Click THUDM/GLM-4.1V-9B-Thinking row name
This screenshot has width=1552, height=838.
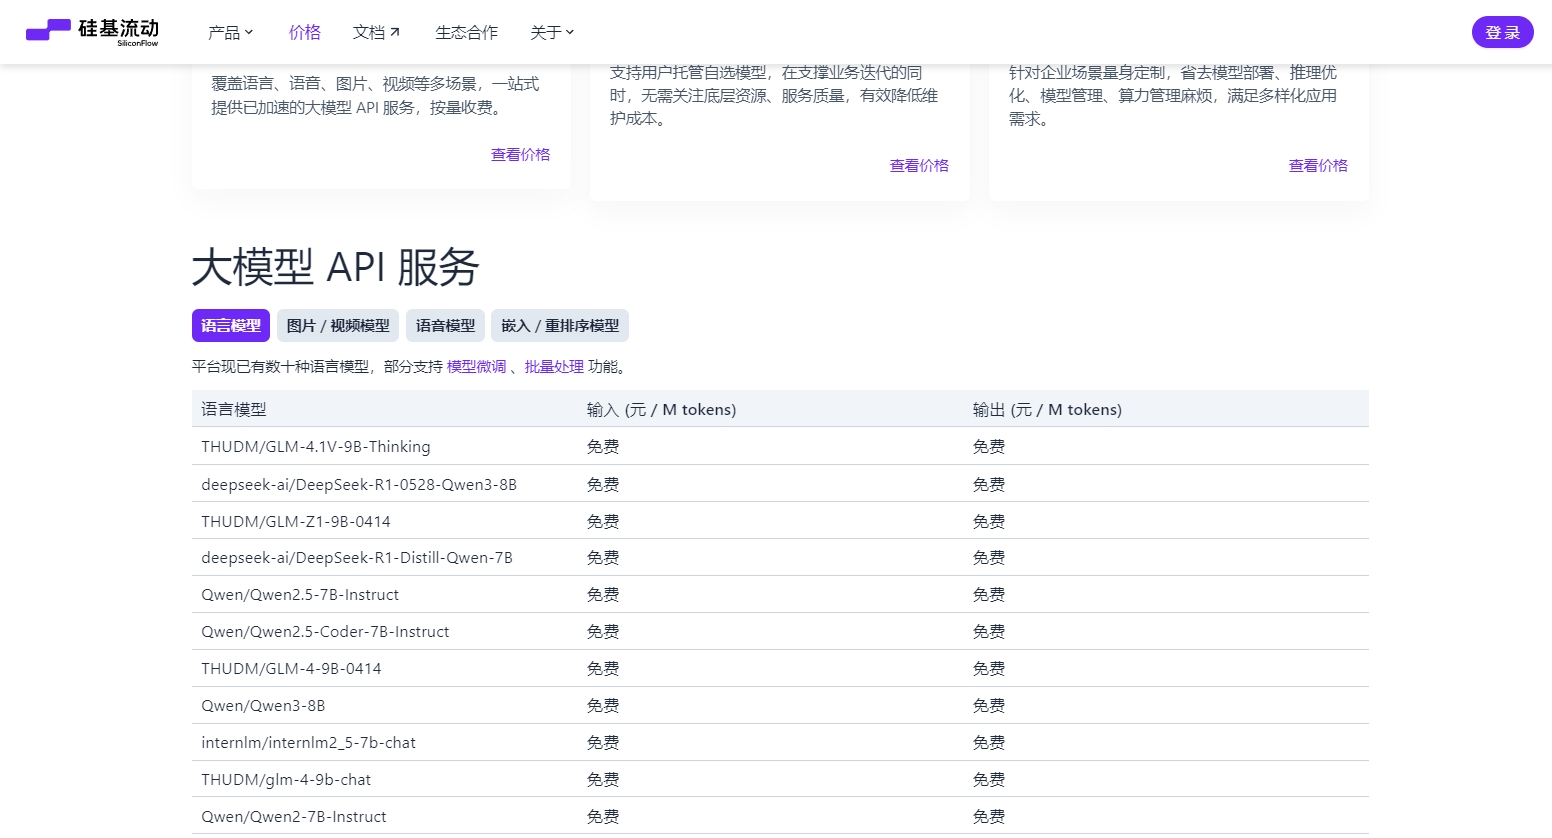[316, 447]
